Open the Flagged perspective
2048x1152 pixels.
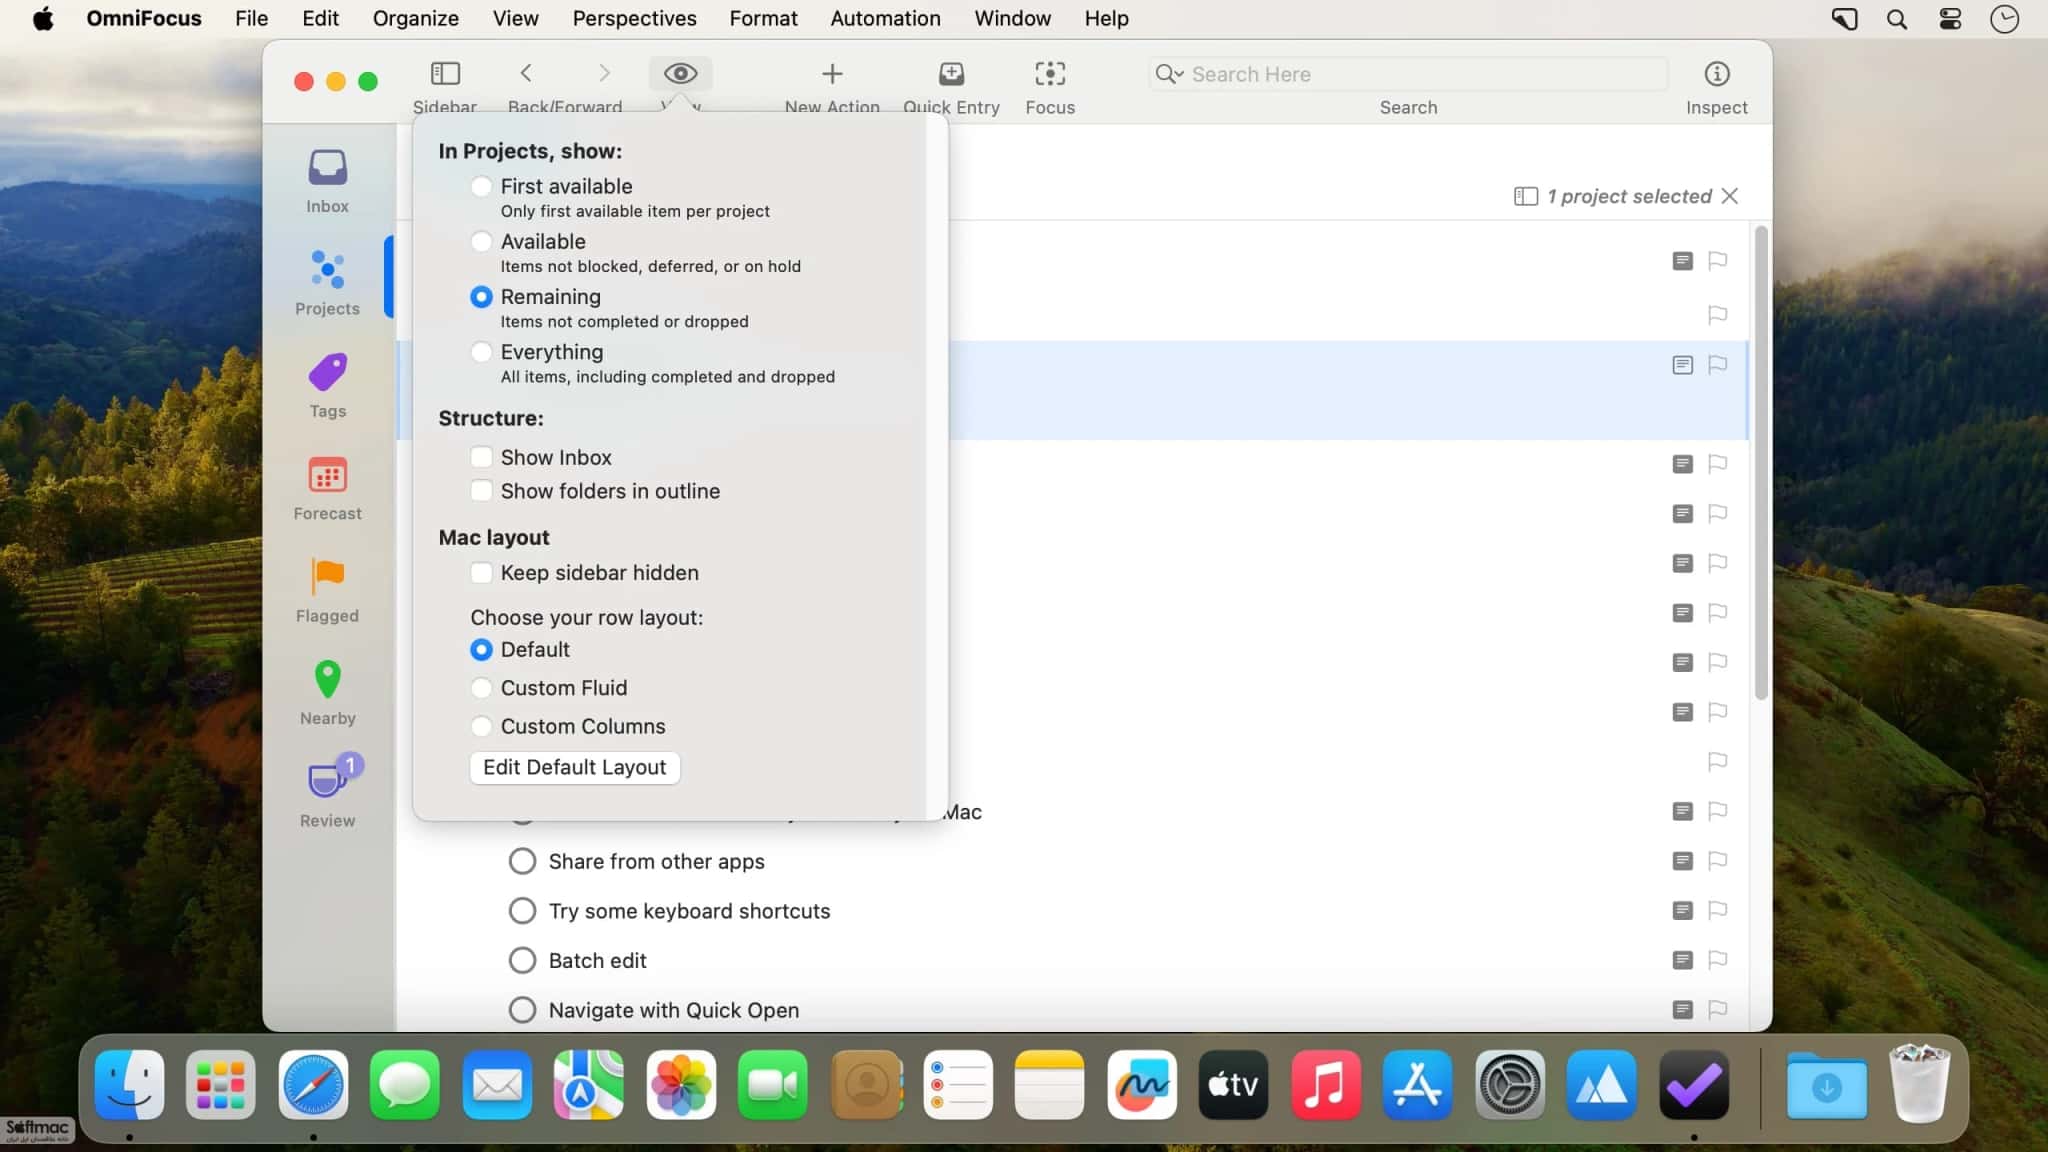[327, 591]
